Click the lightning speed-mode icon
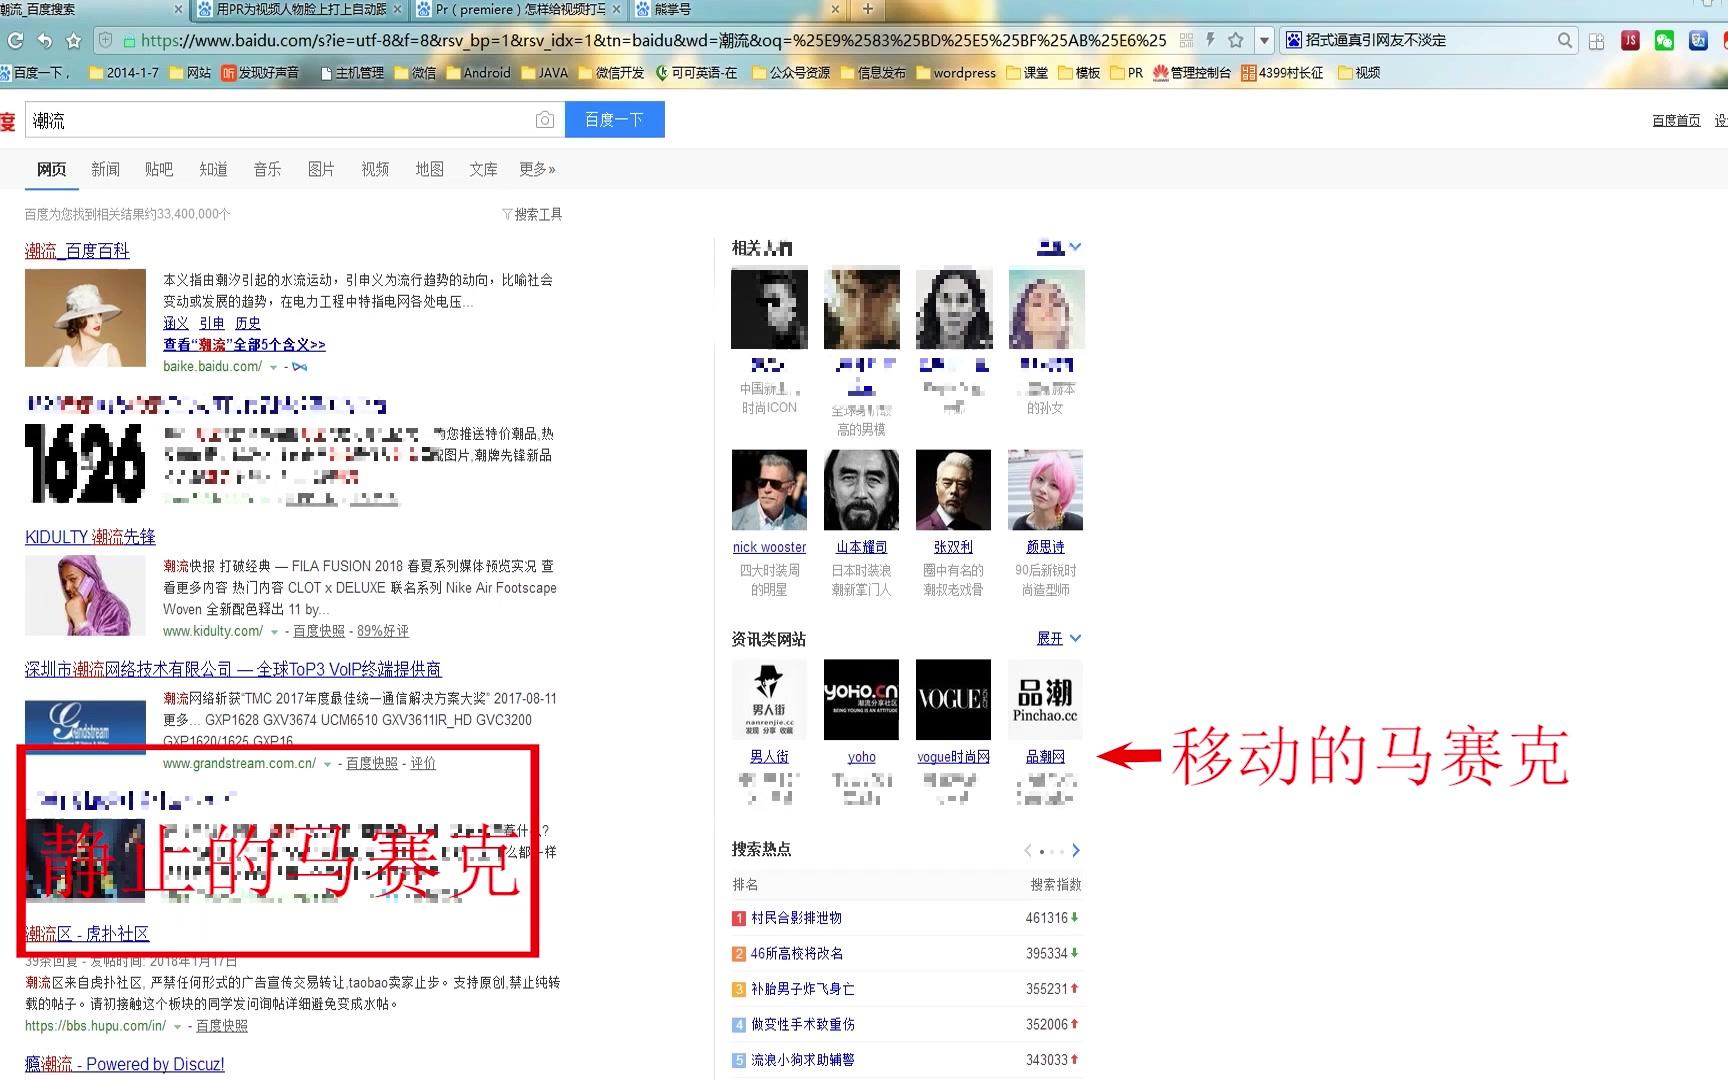This screenshot has width=1728, height=1080. (x=1210, y=40)
